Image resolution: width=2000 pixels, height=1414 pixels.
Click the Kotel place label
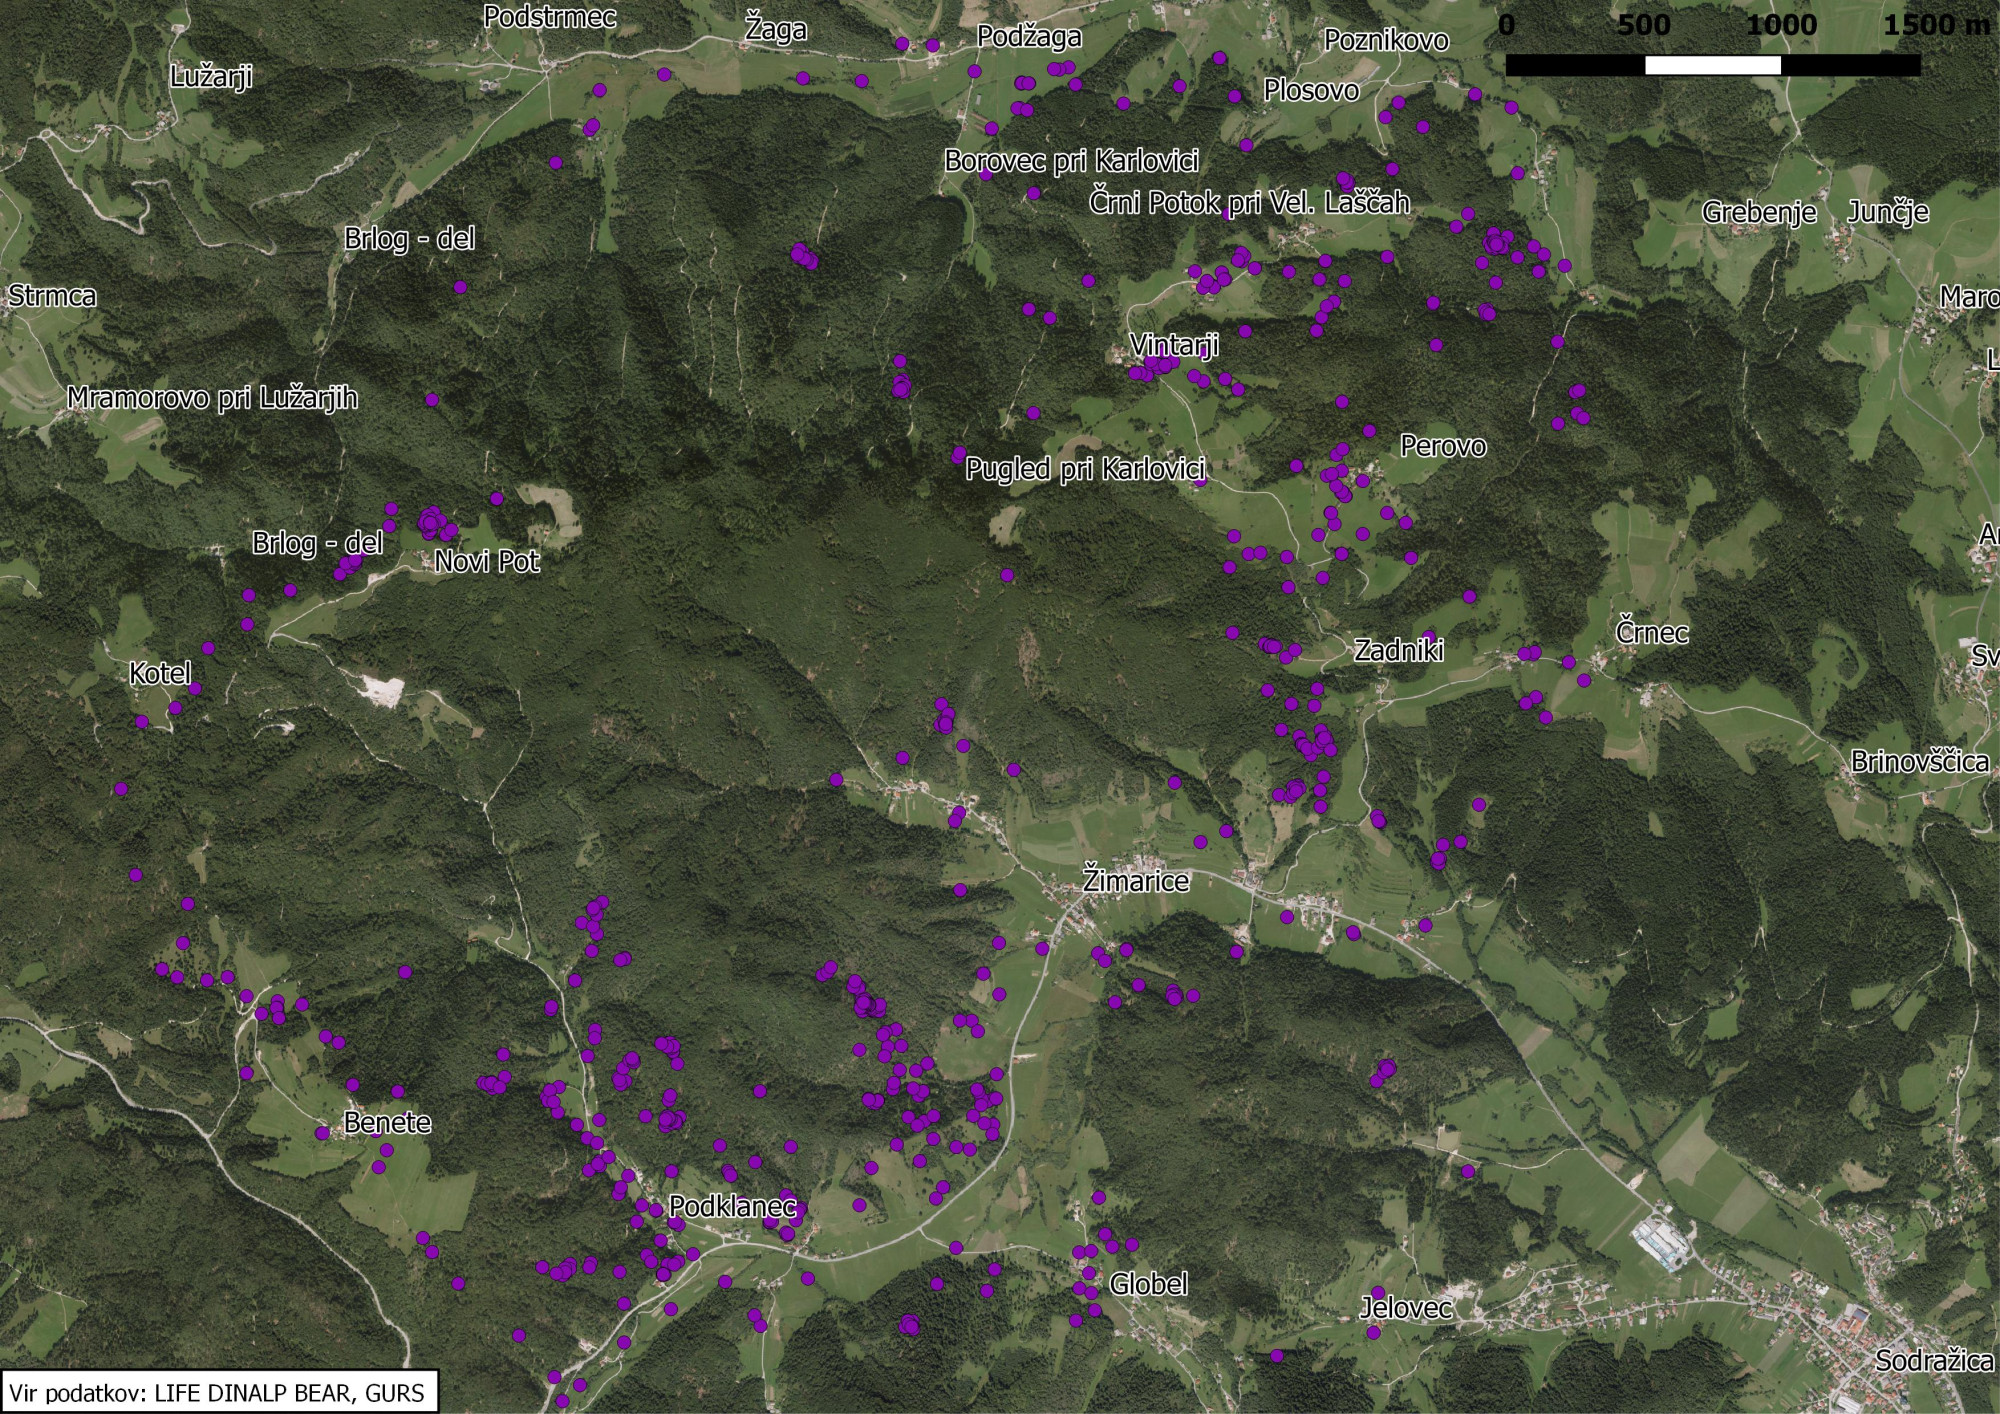160,673
